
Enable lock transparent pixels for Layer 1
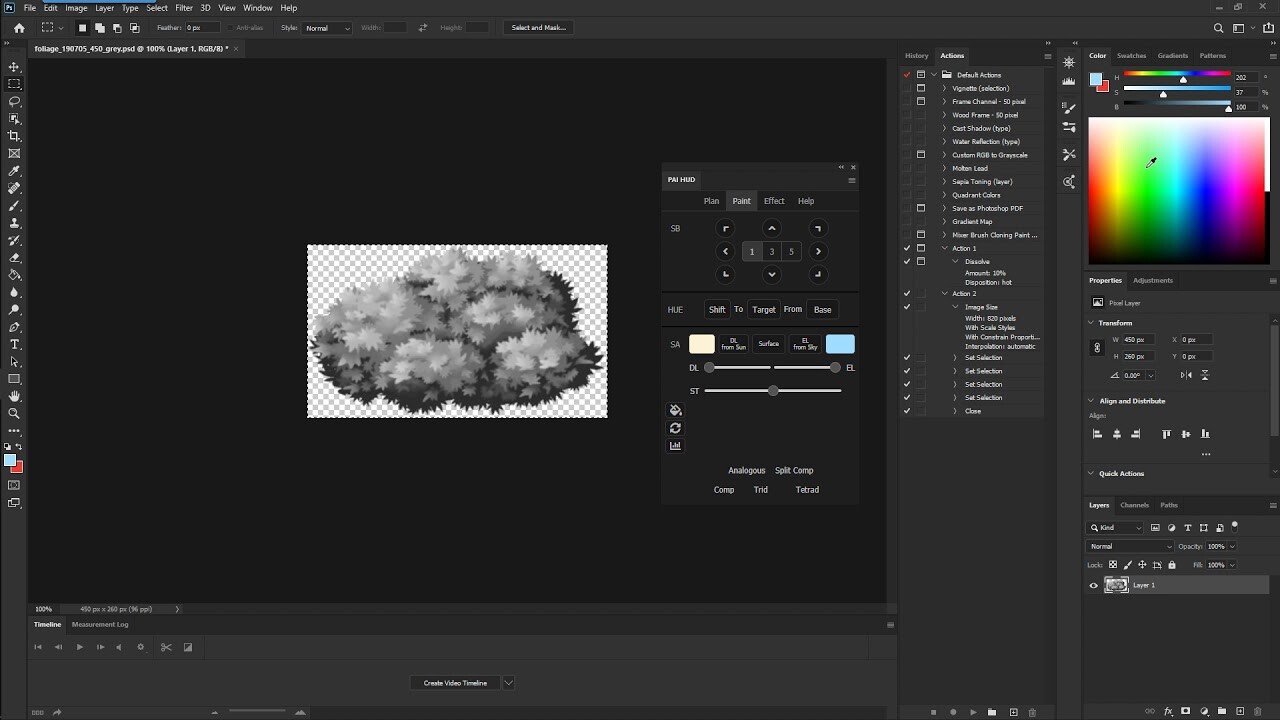[x=1113, y=565]
